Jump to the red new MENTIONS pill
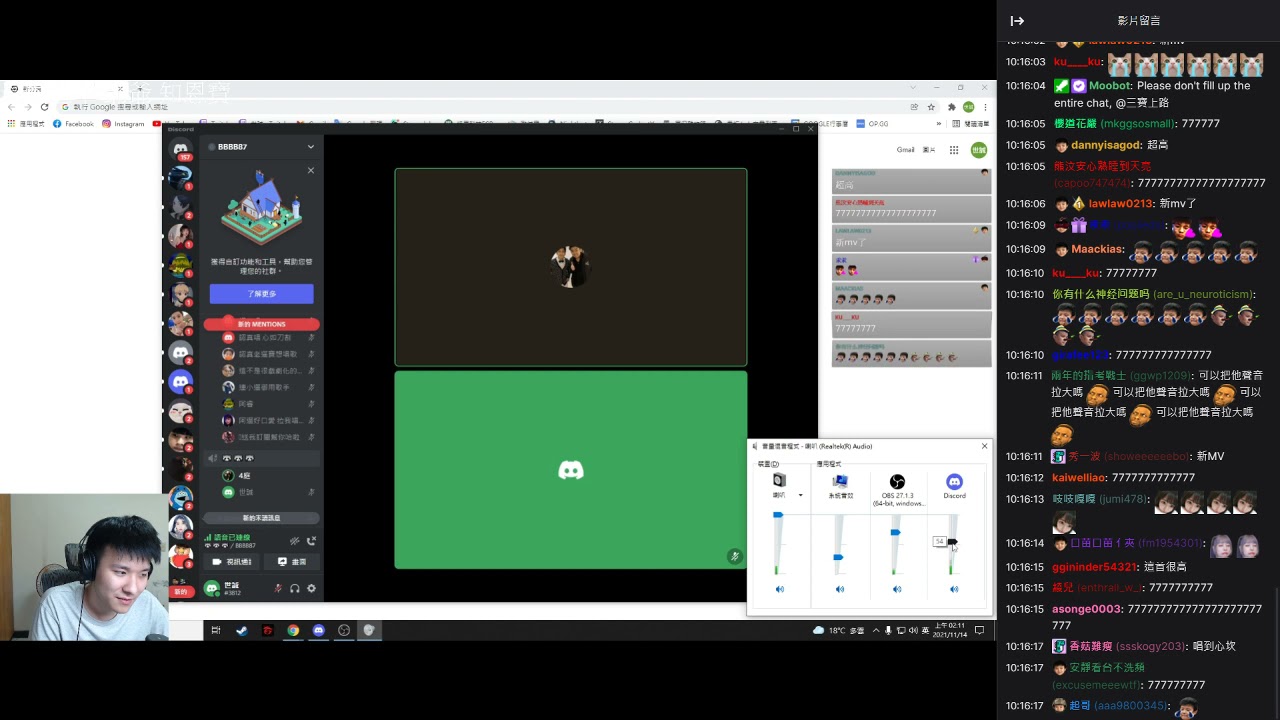1280x720 pixels. (261, 324)
